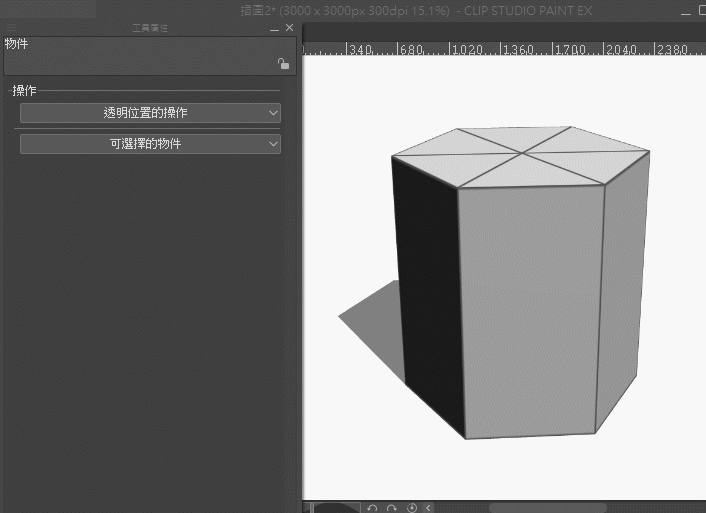The width and height of the screenshot is (706, 513).
Task: Open the Tool Property panel menu
Action: pyautogui.click(x=12, y=28)
